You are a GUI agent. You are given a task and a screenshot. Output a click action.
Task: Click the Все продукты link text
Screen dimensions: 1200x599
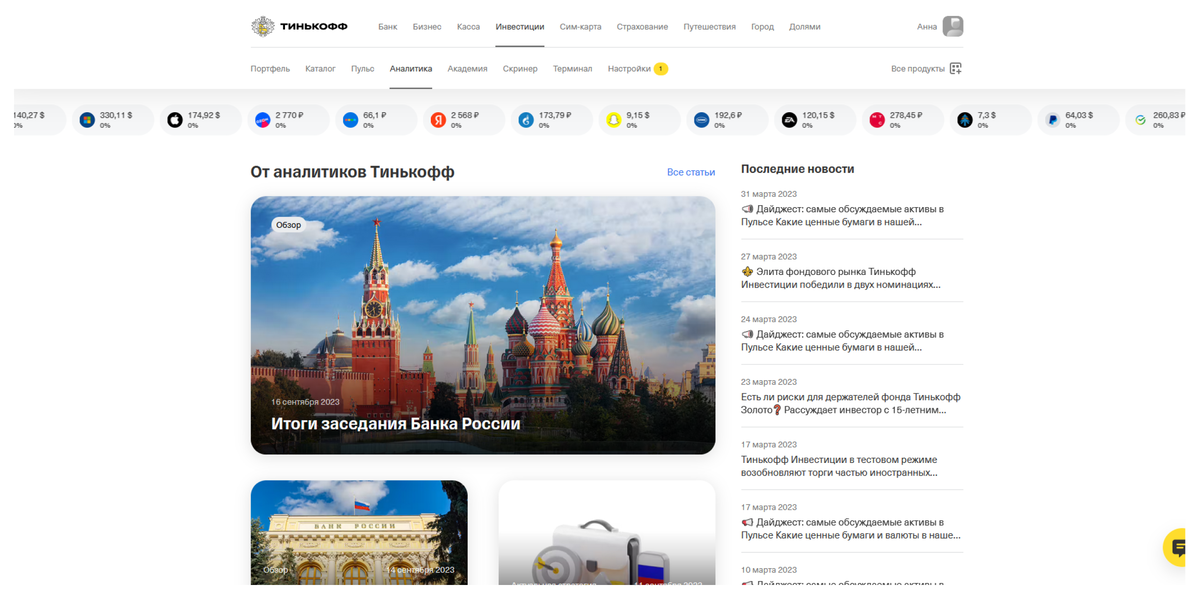tap(918, 69)
